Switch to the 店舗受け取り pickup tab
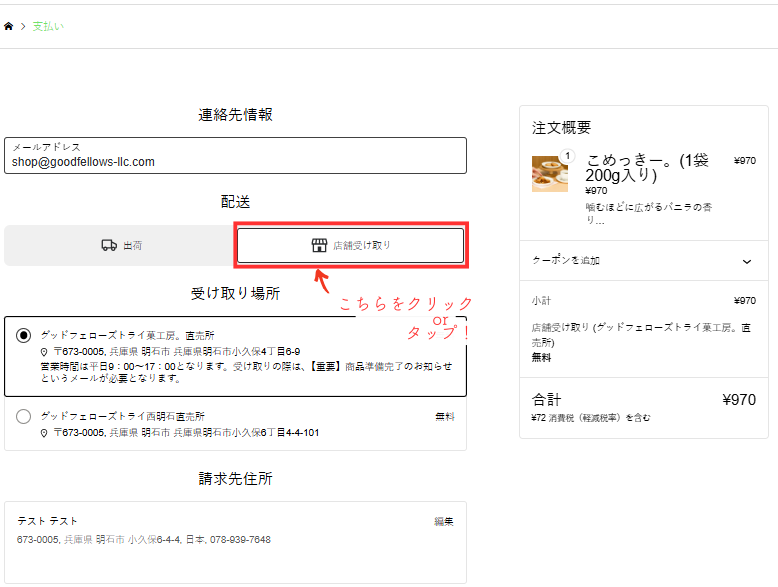Viewport: 778px width, 587px height. pyautogui.click(x=350, y=245)
